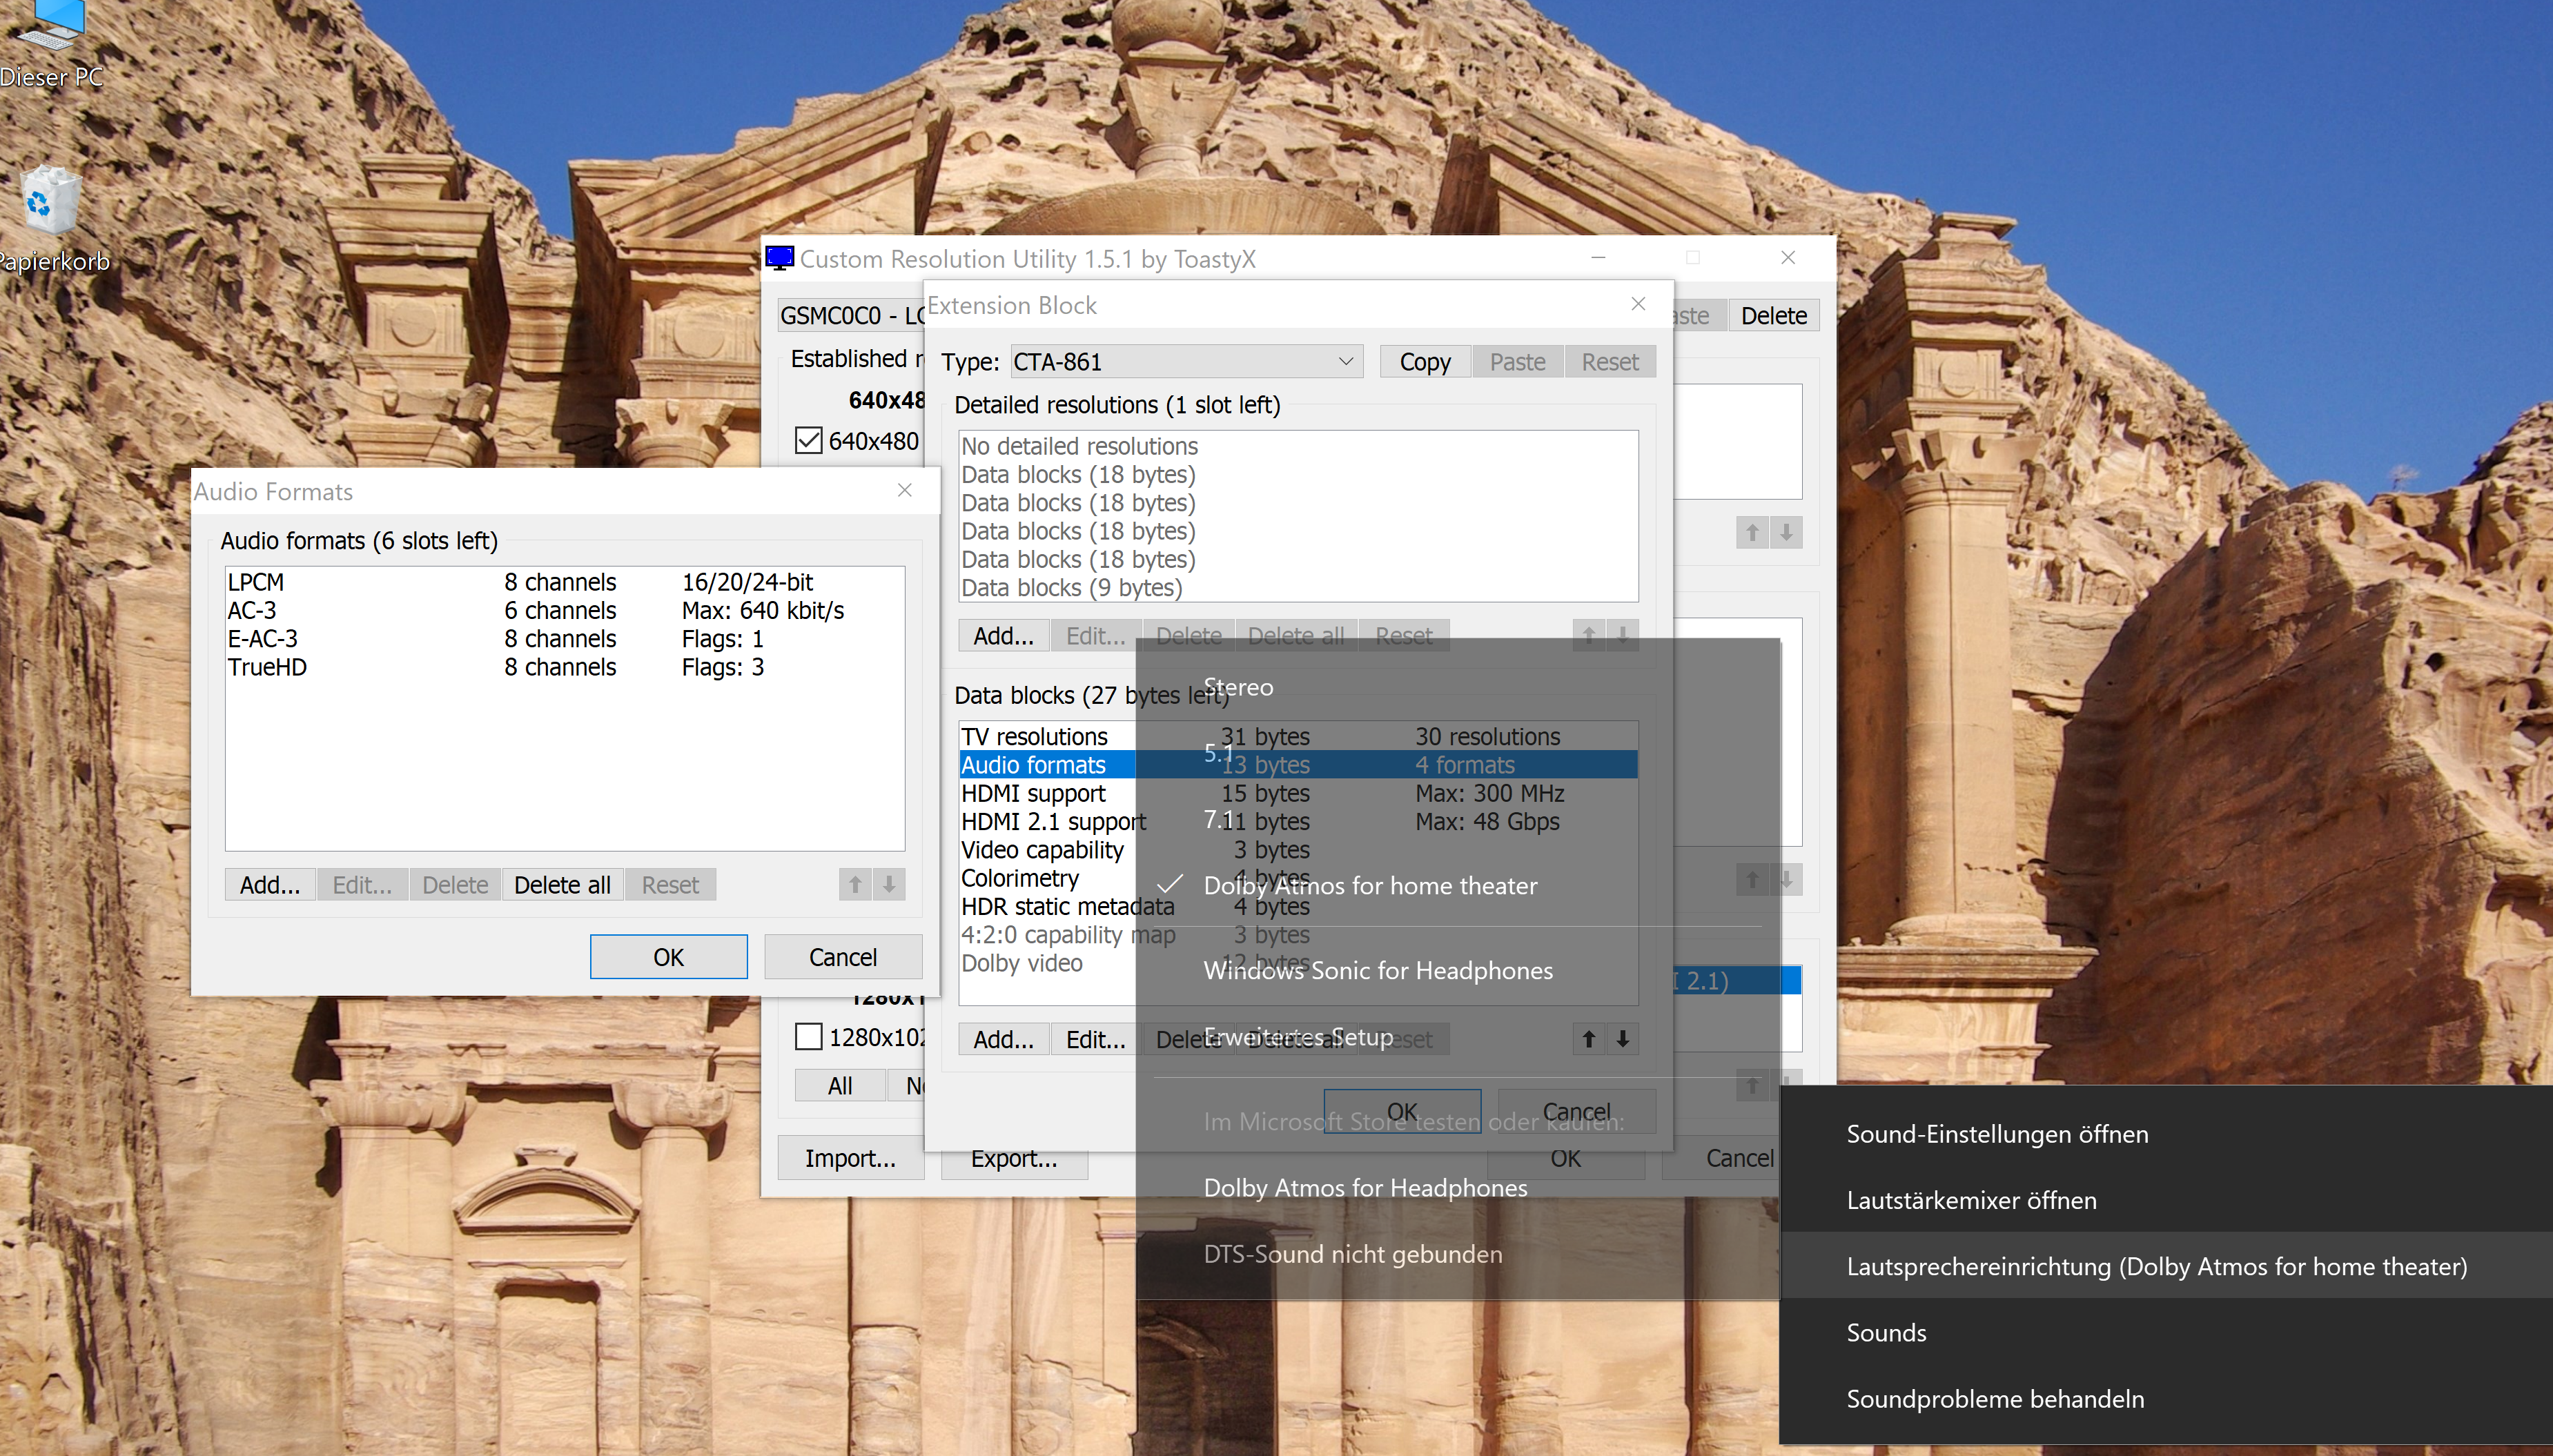Click move up arrow in Audio Formats dialog

click(855, 884)
